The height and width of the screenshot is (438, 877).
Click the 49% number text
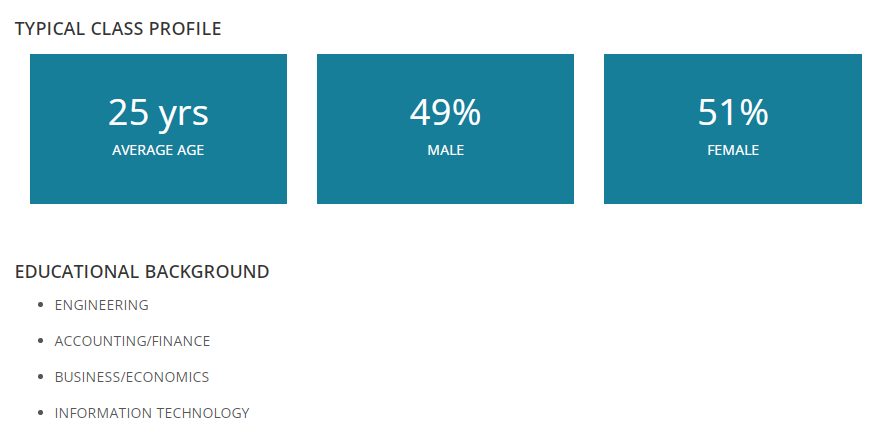pyautogui.click(x=445, y=112)
